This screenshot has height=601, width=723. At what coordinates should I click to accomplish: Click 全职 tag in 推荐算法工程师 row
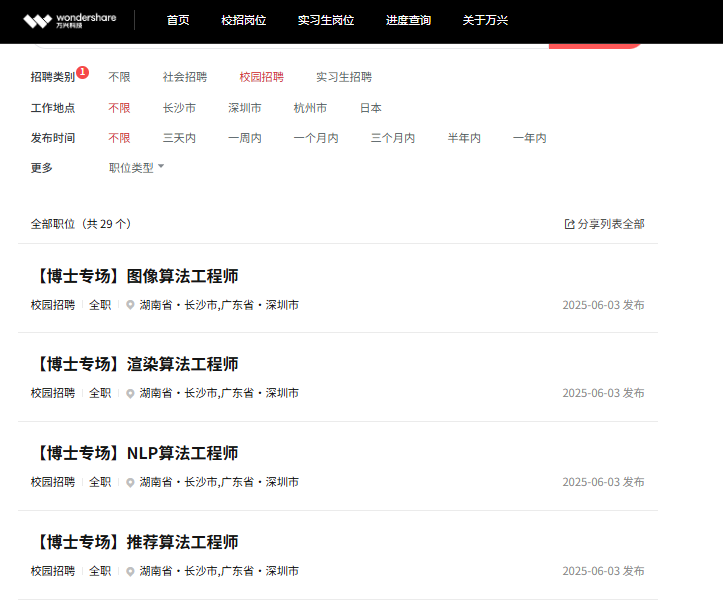point(100,571)
